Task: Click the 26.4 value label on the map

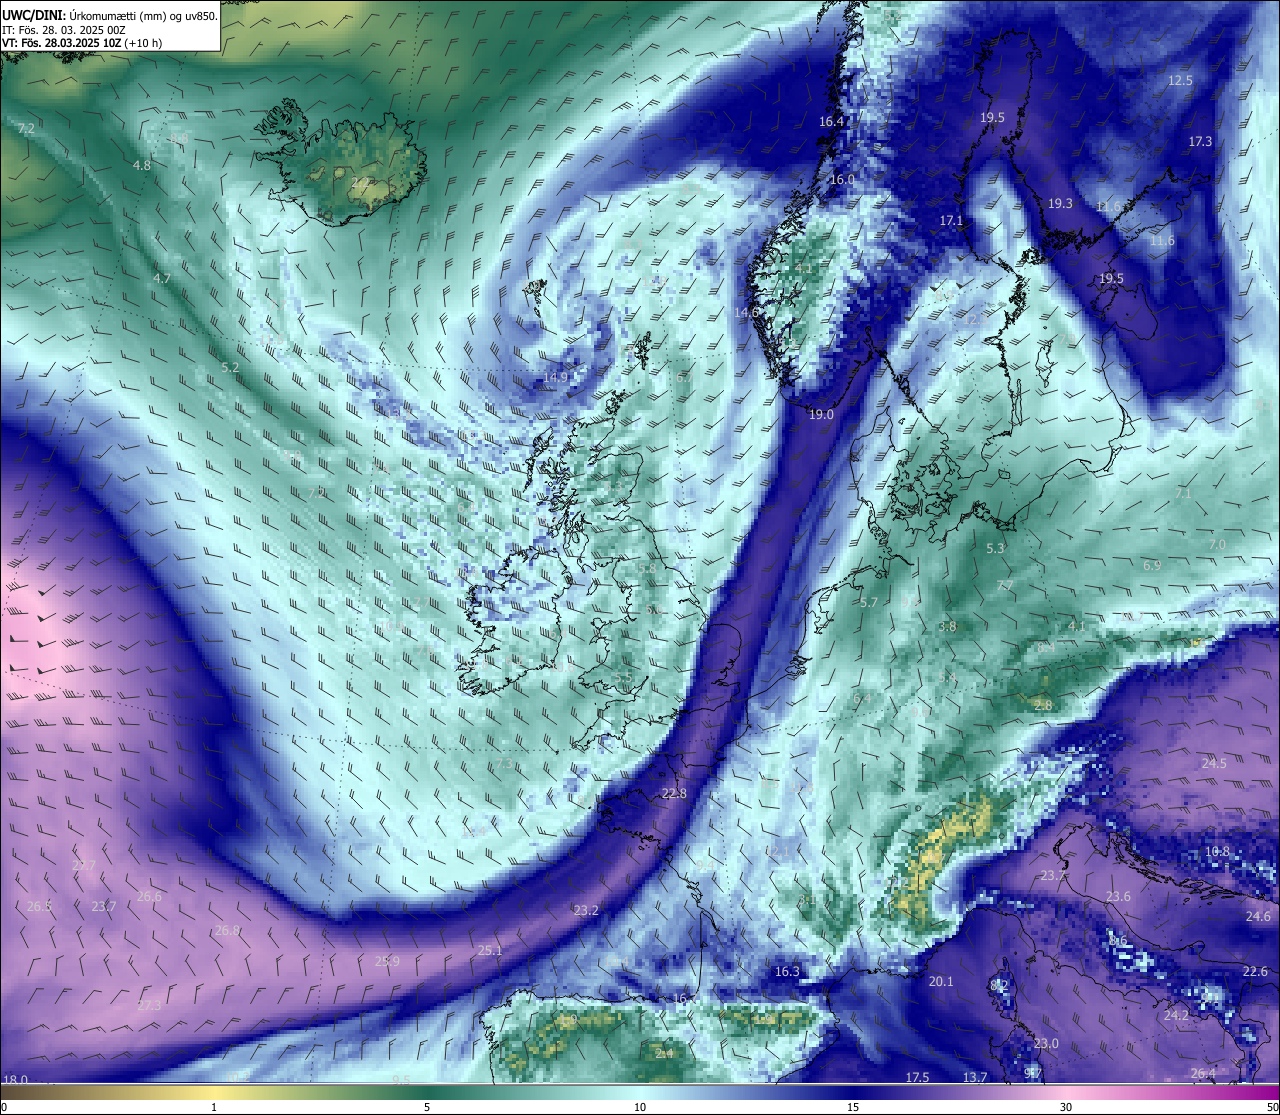Action: coord(1203,1074)
